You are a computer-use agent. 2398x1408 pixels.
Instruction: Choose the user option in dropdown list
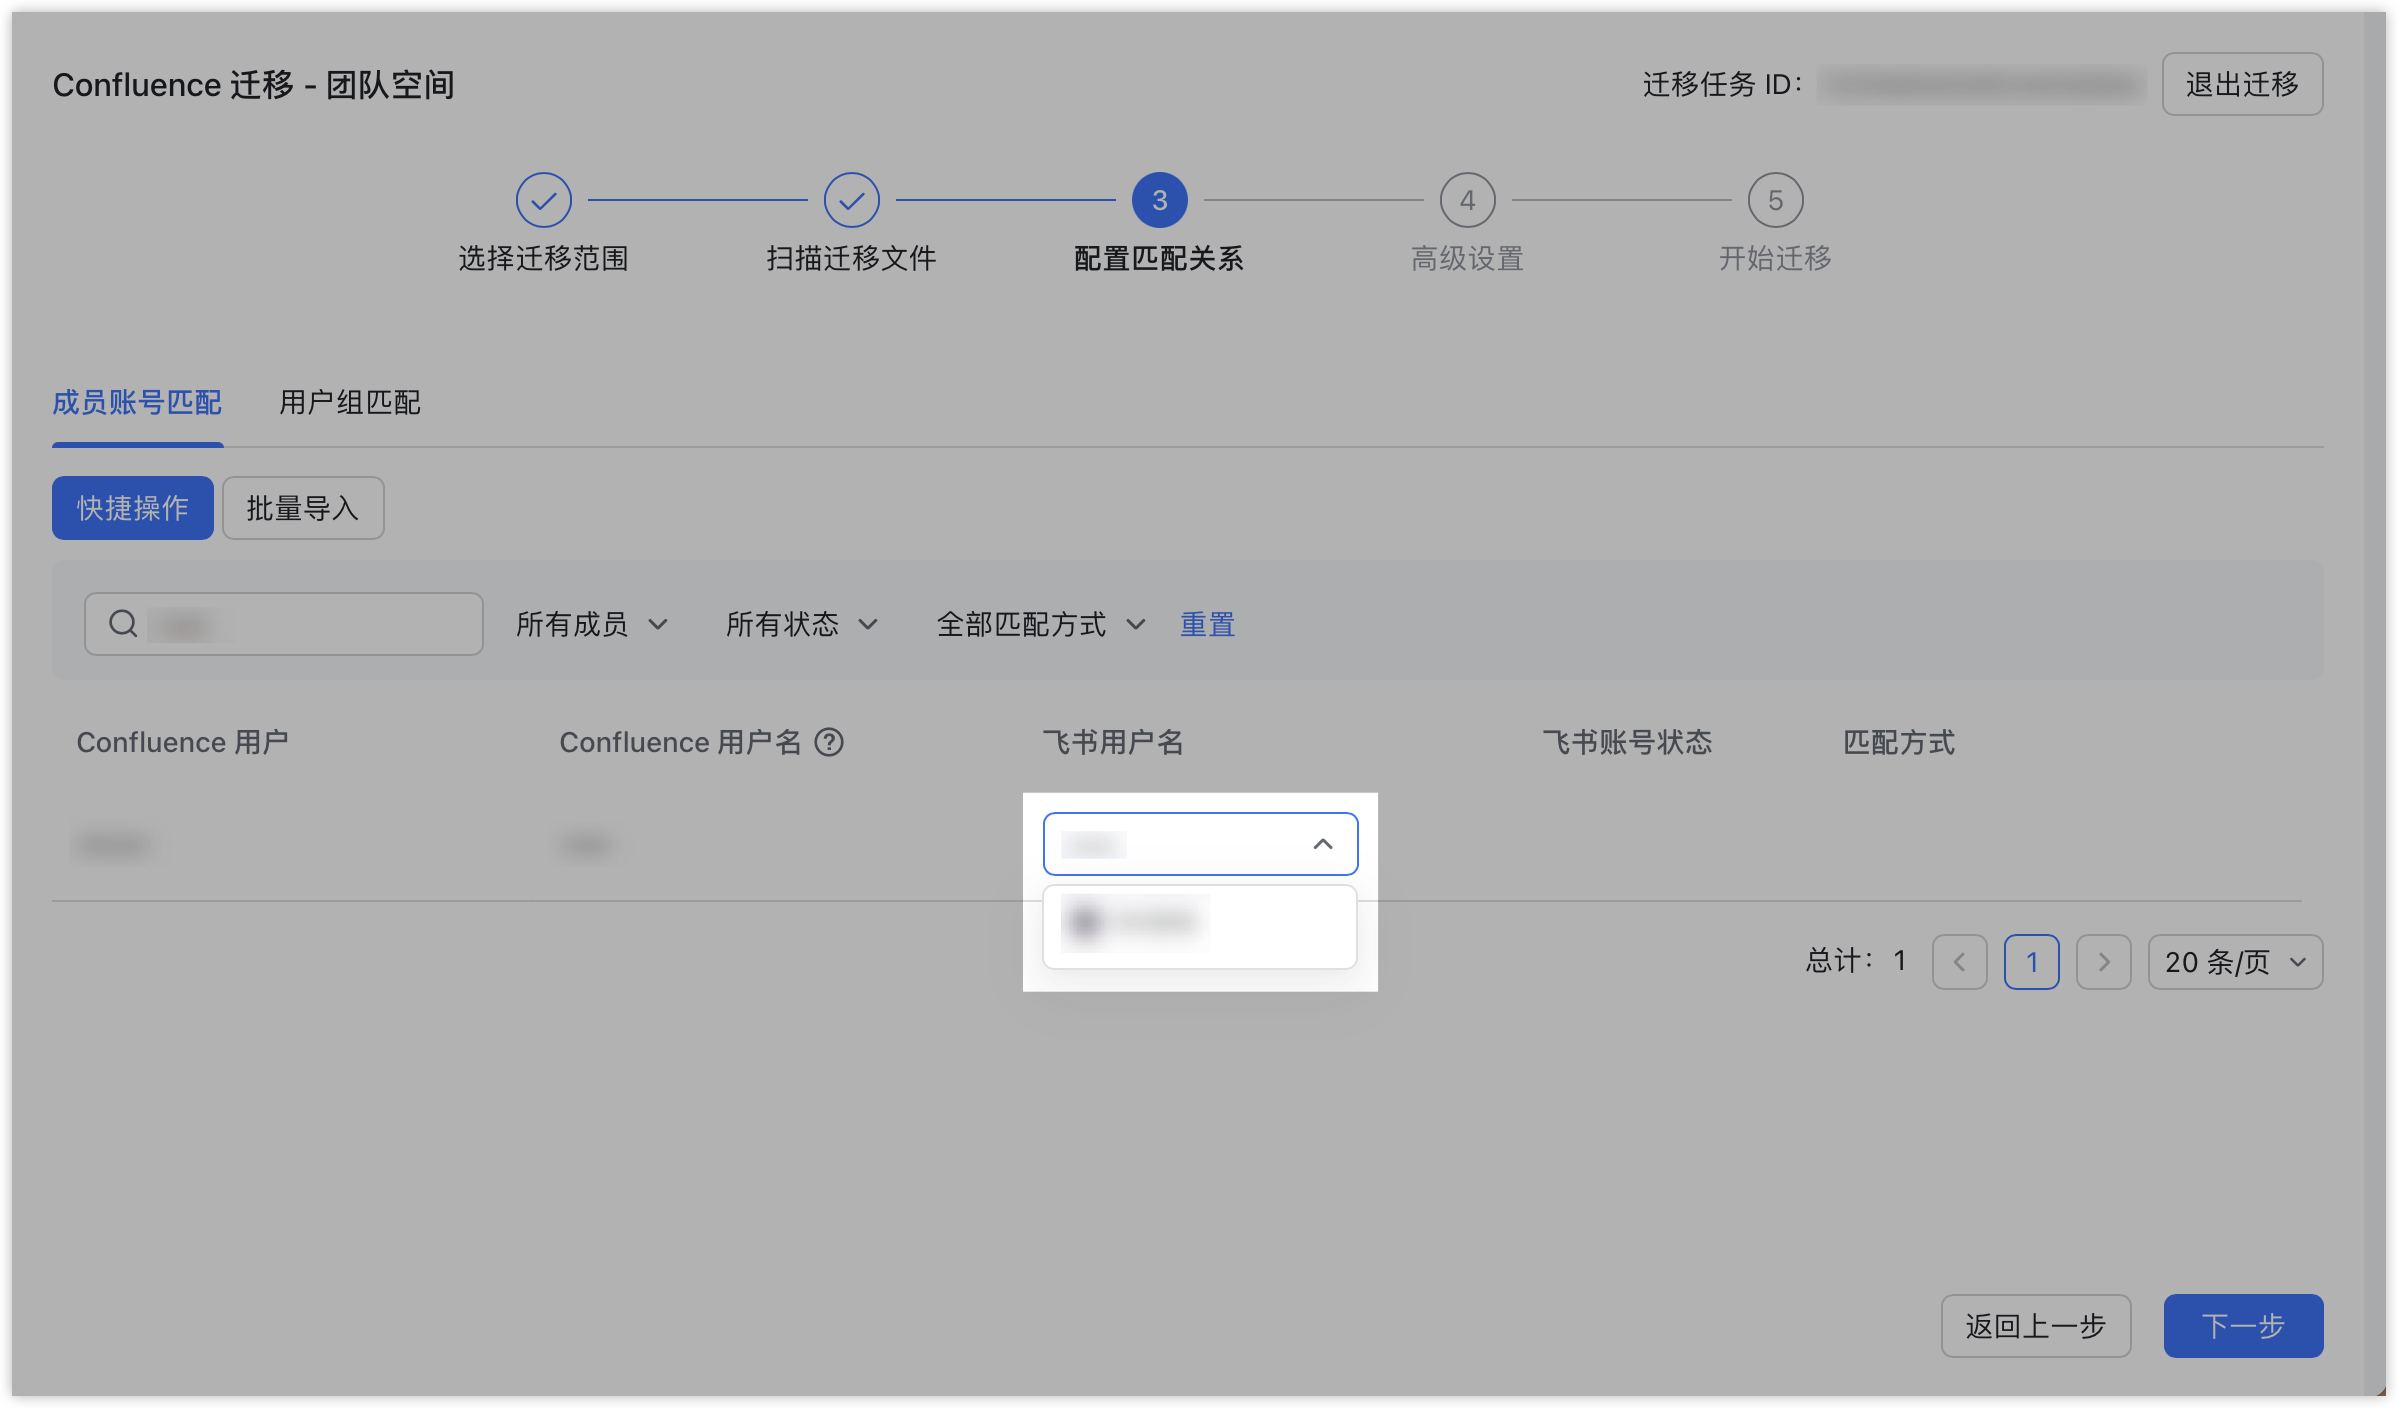point(1136,922)
